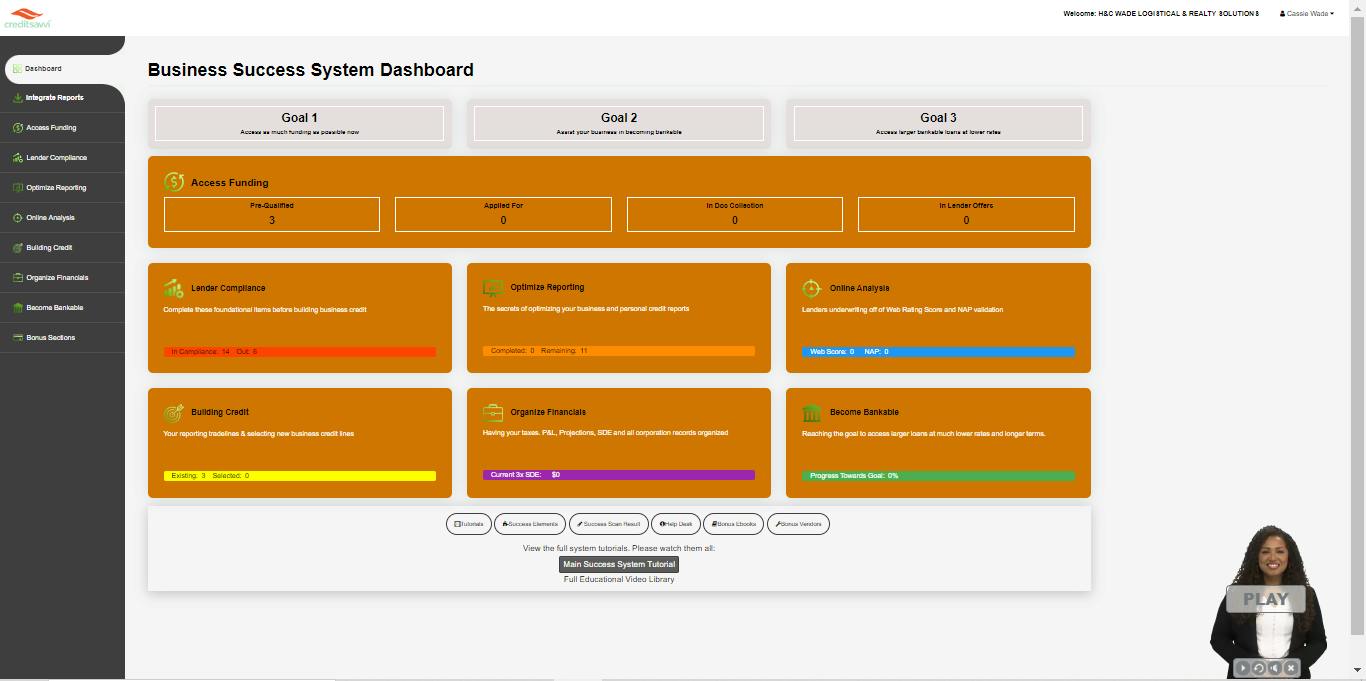Click the Optimize Reporting presentation icon in card
Viewport: 1366px width, 681px height.
(x=493, y=288)
